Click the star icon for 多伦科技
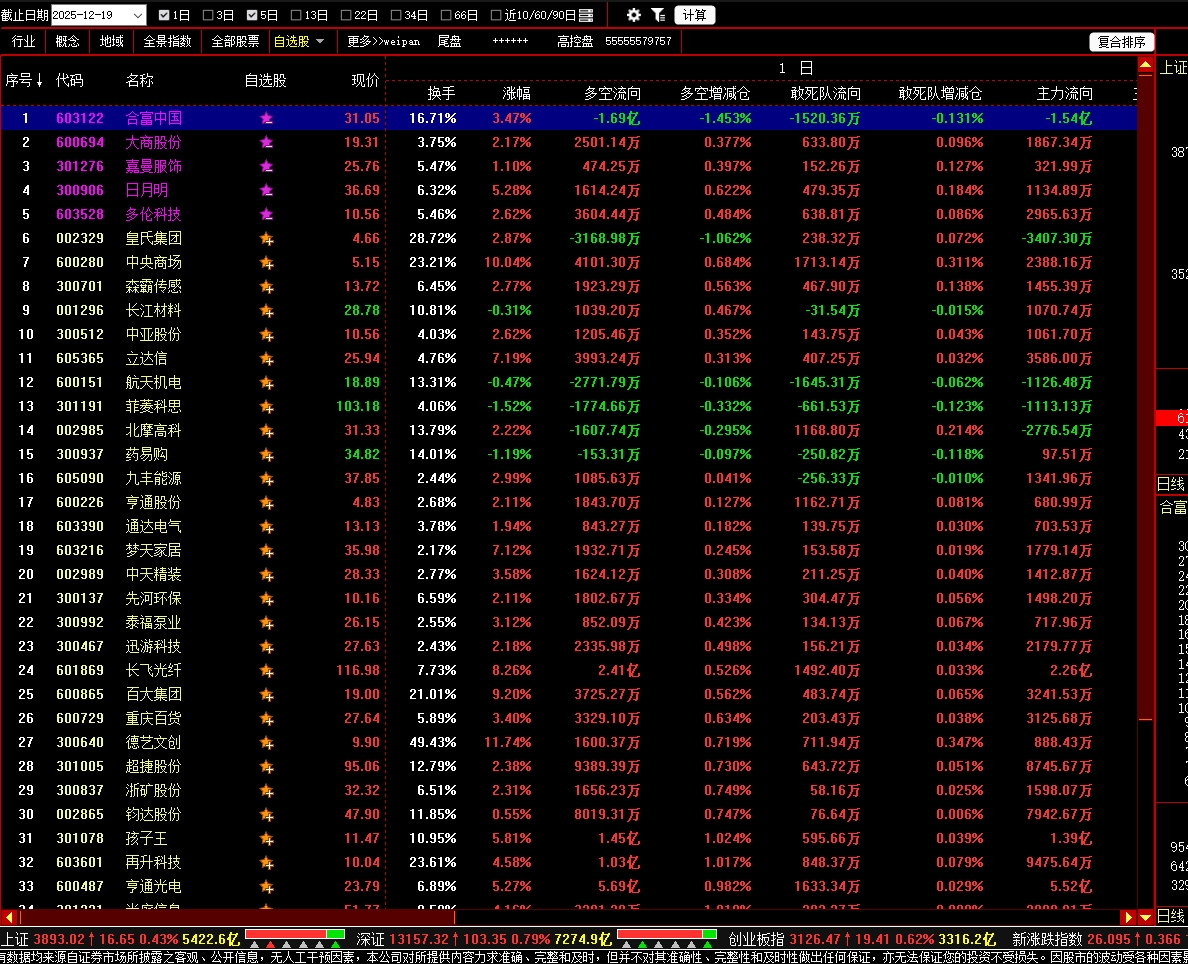The height and width of the screenshot is (964, 1188). tap(266, 214)
